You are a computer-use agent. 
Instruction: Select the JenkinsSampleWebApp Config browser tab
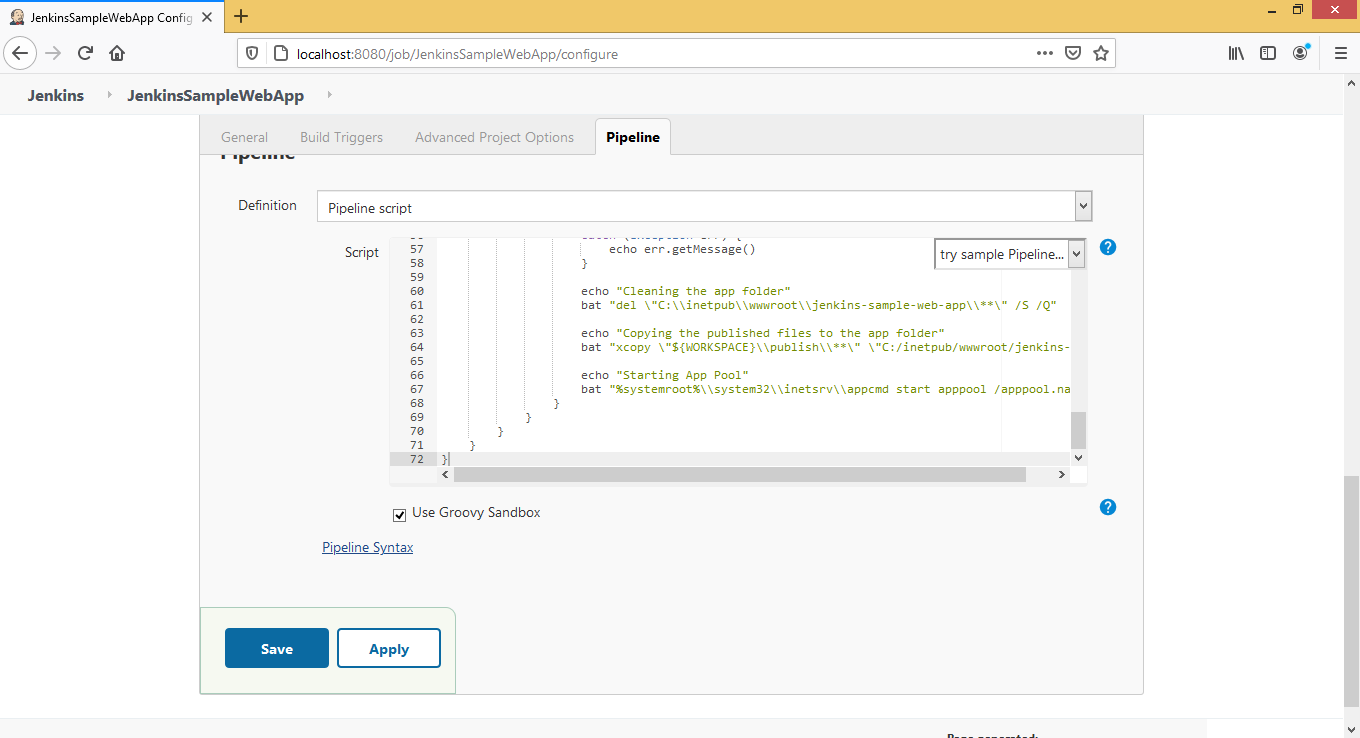(x=113, y=17)
